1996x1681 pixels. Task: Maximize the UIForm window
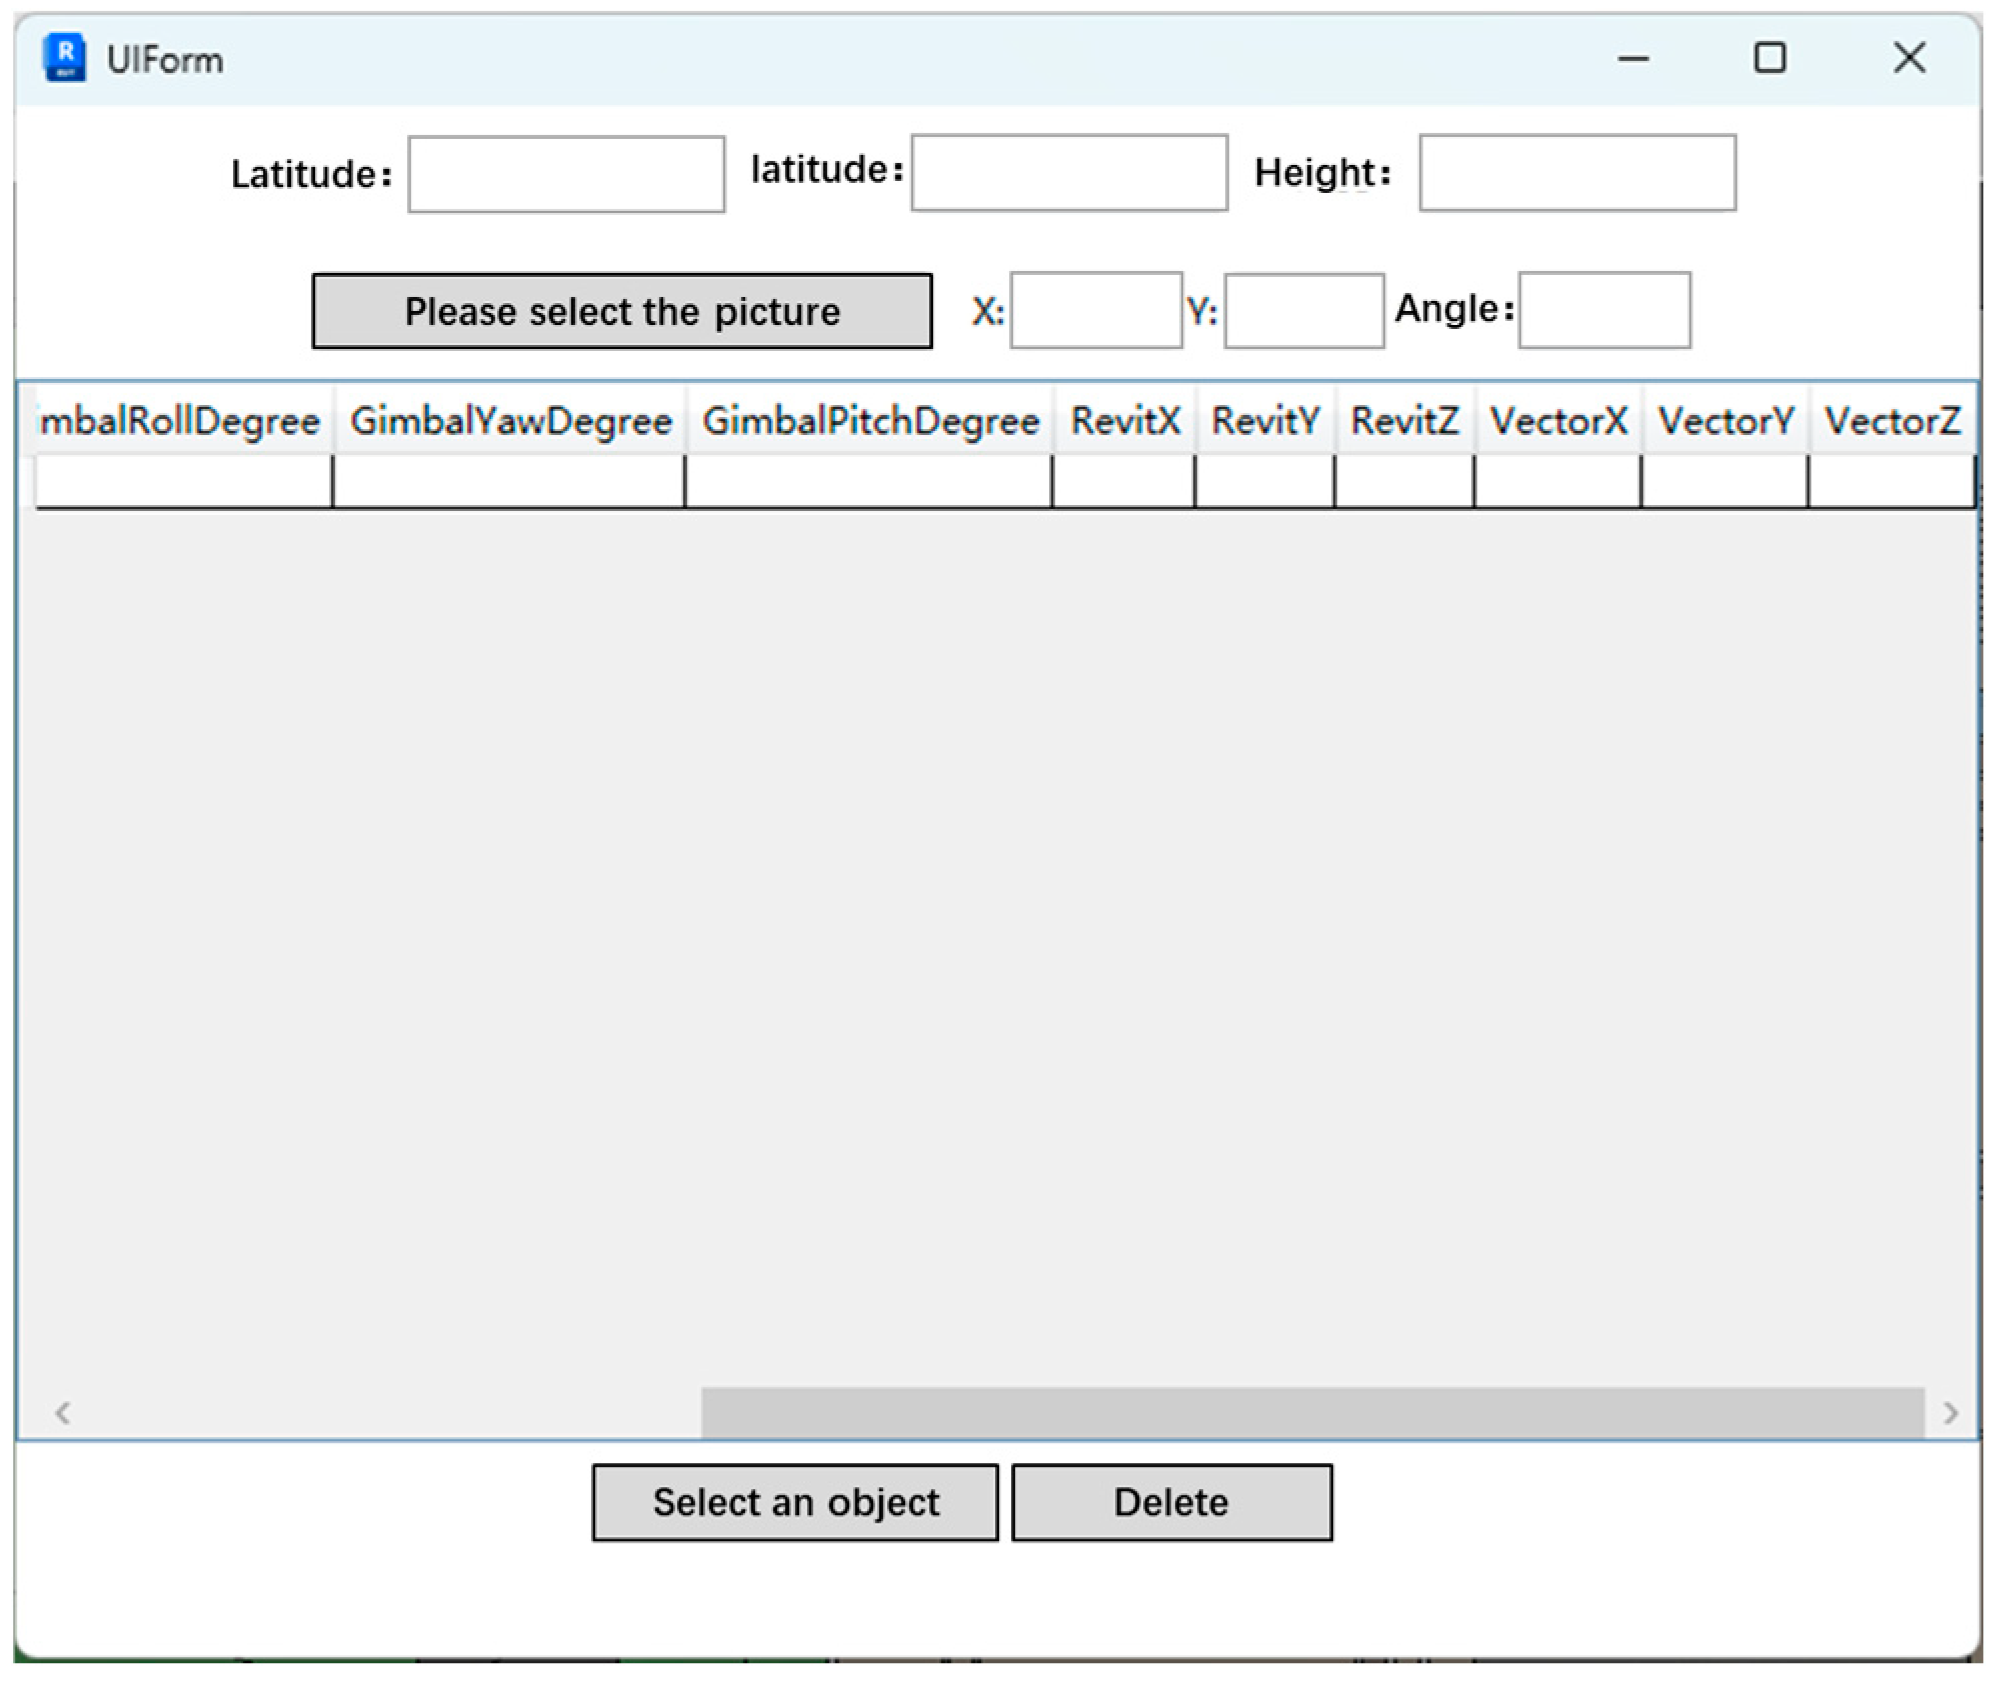1769,58
